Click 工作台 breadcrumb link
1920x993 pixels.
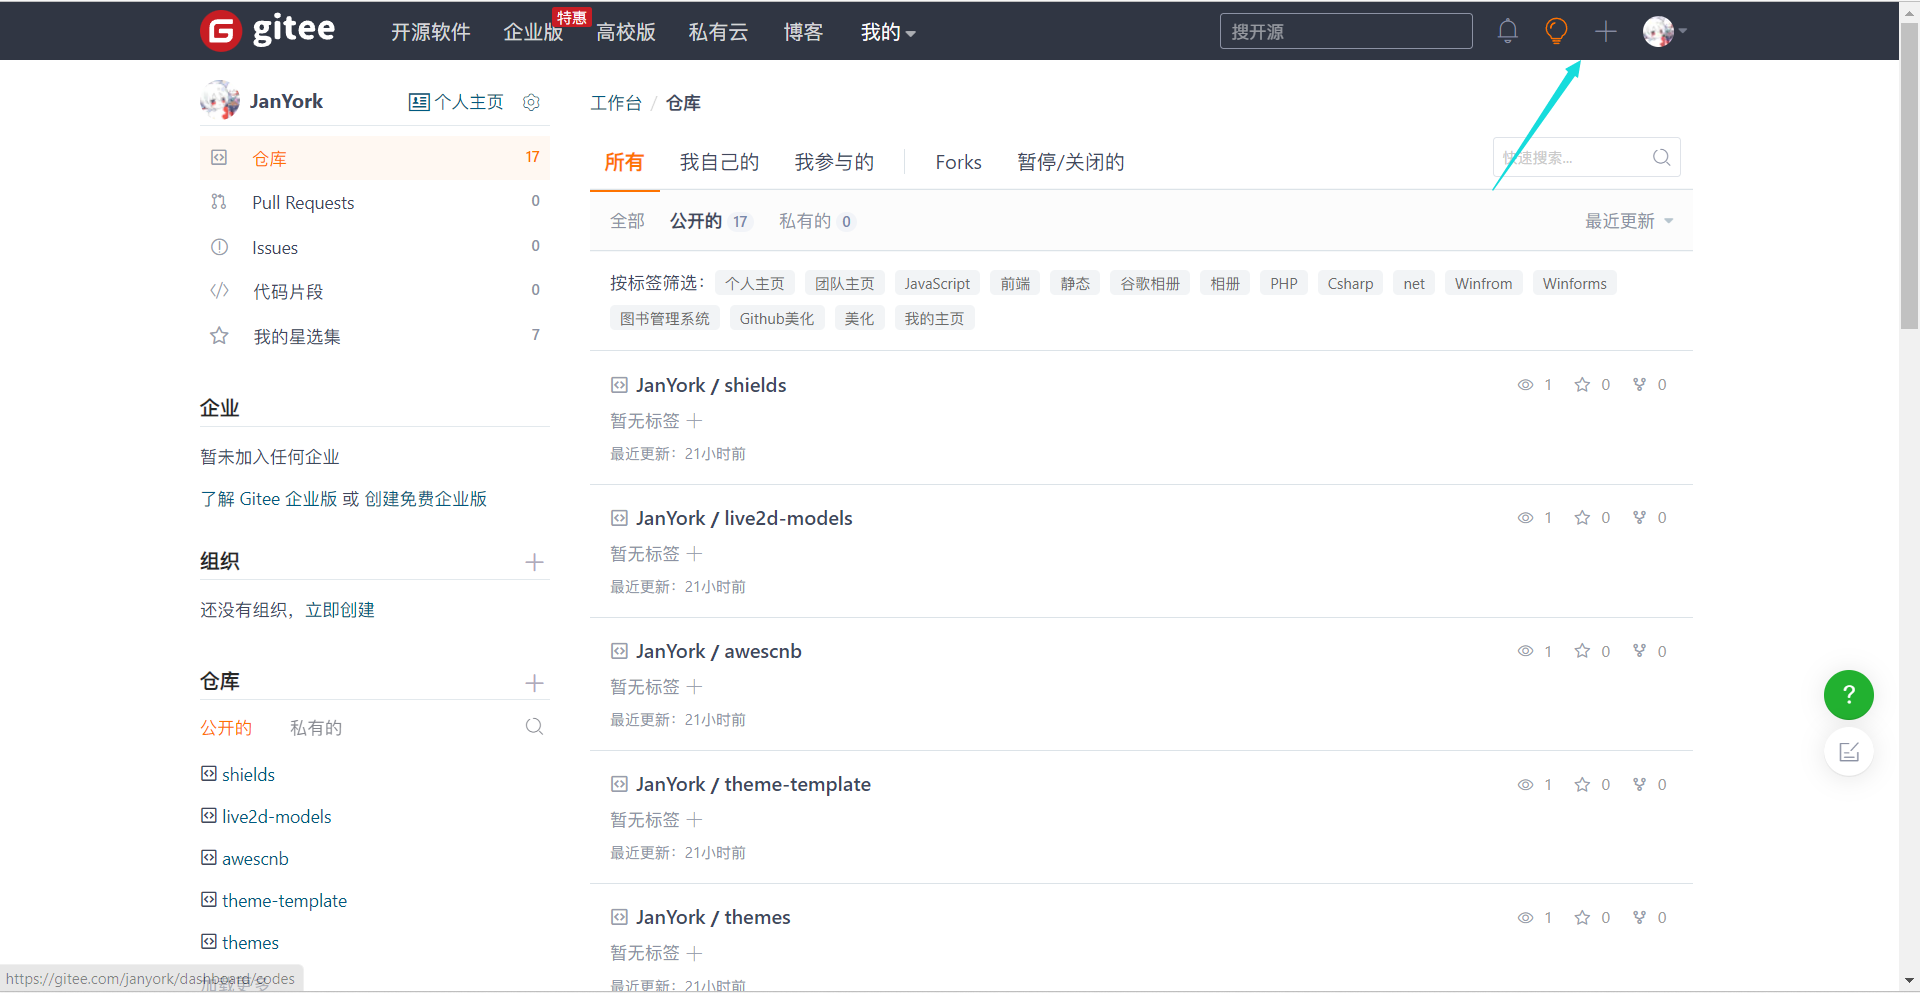[x=616, y=103]
